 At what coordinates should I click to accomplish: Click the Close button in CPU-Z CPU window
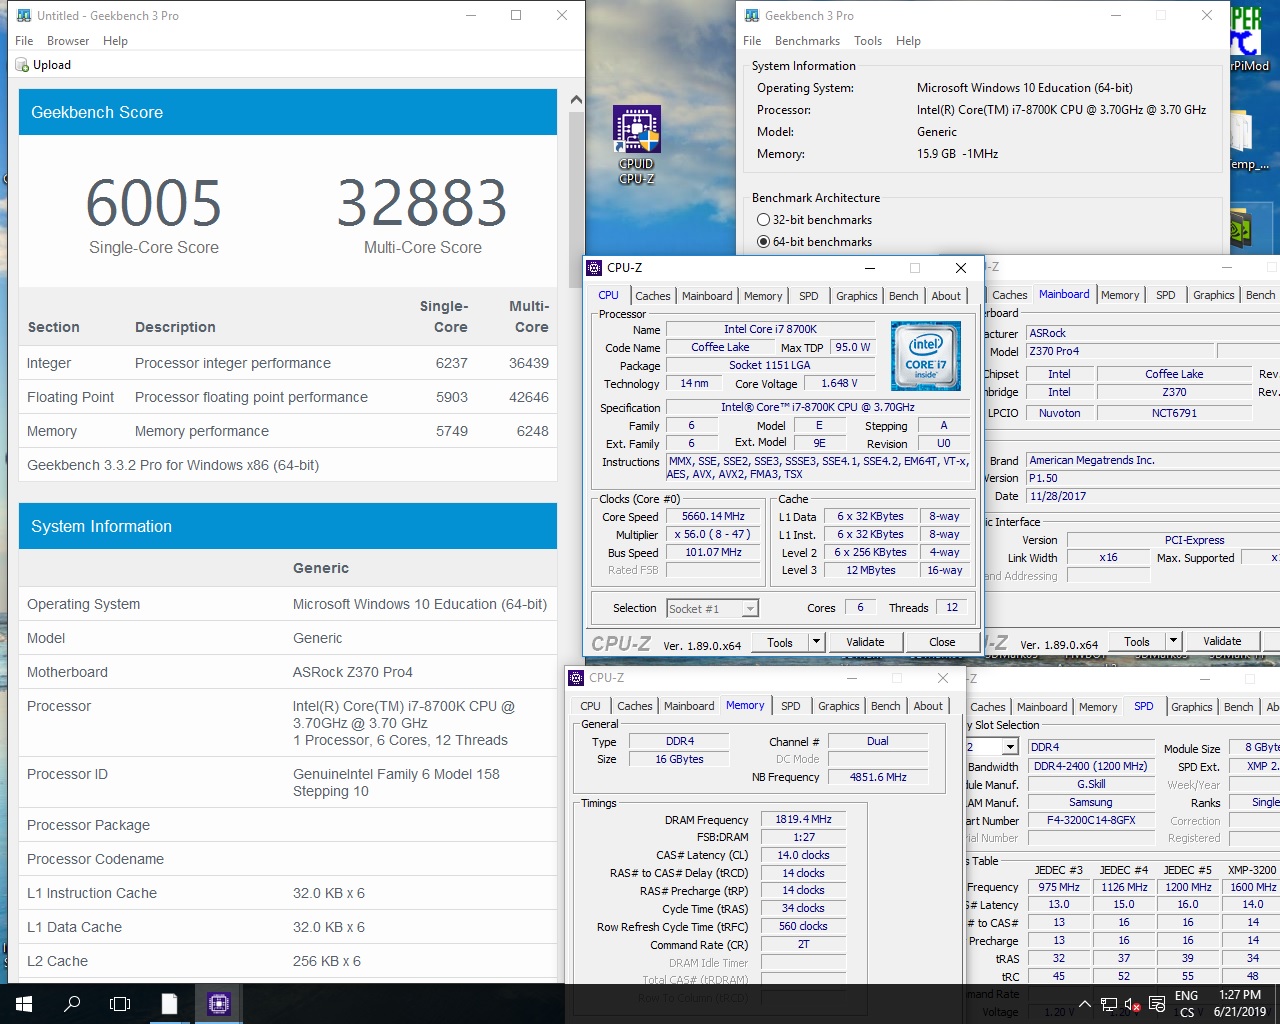942,642
